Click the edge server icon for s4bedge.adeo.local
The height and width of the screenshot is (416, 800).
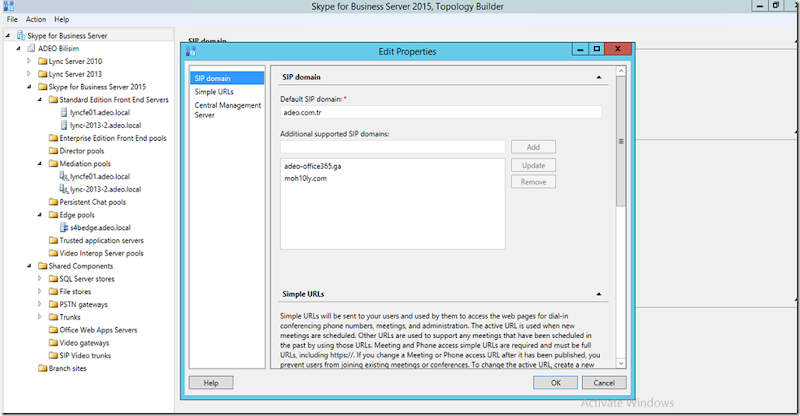tap(64, 228)
